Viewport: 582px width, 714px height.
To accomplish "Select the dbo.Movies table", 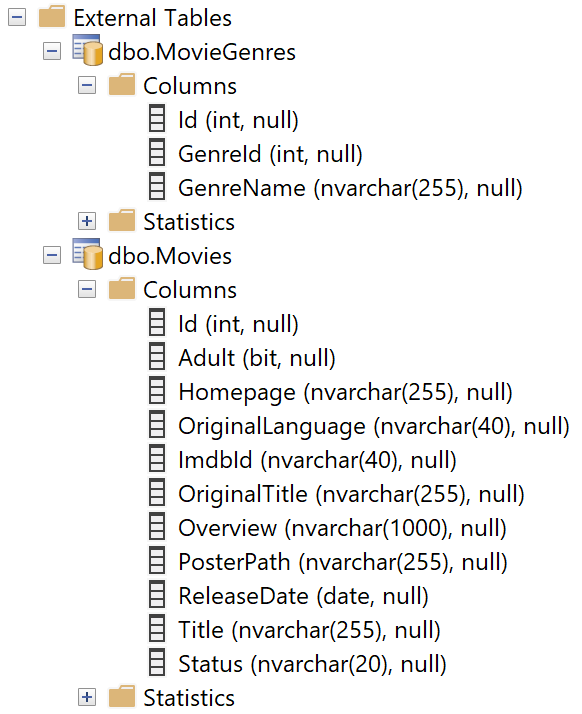I will [170, 256].
